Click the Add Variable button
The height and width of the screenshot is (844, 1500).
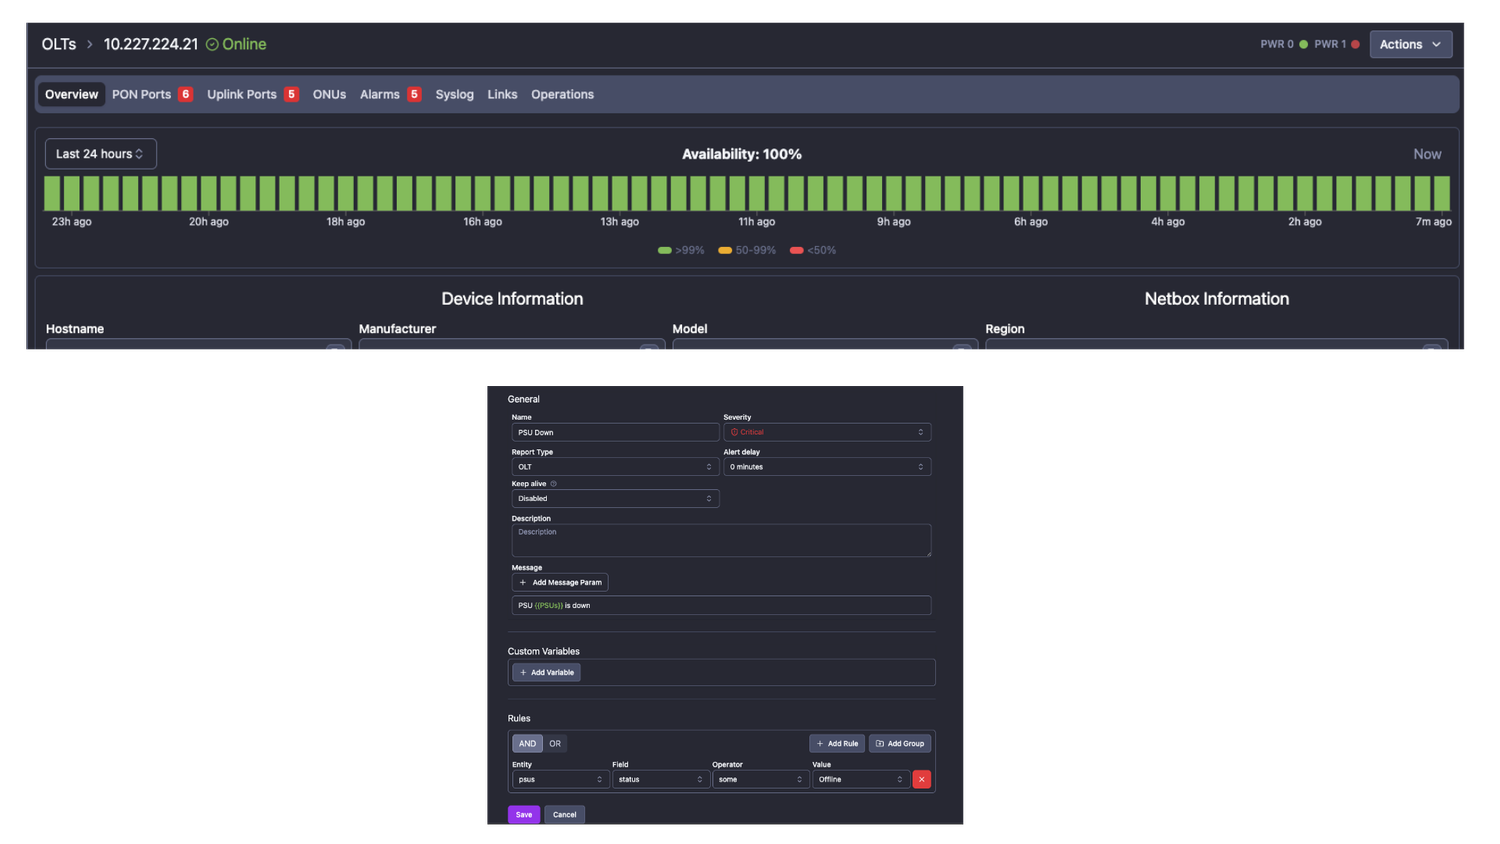click(546, 672)
